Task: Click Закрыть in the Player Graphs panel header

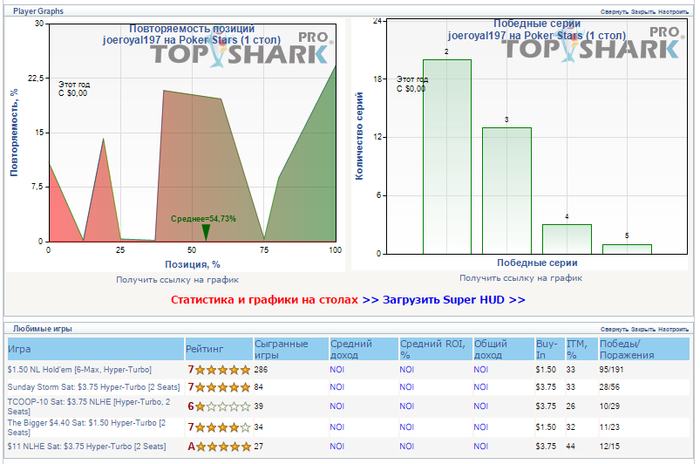Action: tap(643, 12)
